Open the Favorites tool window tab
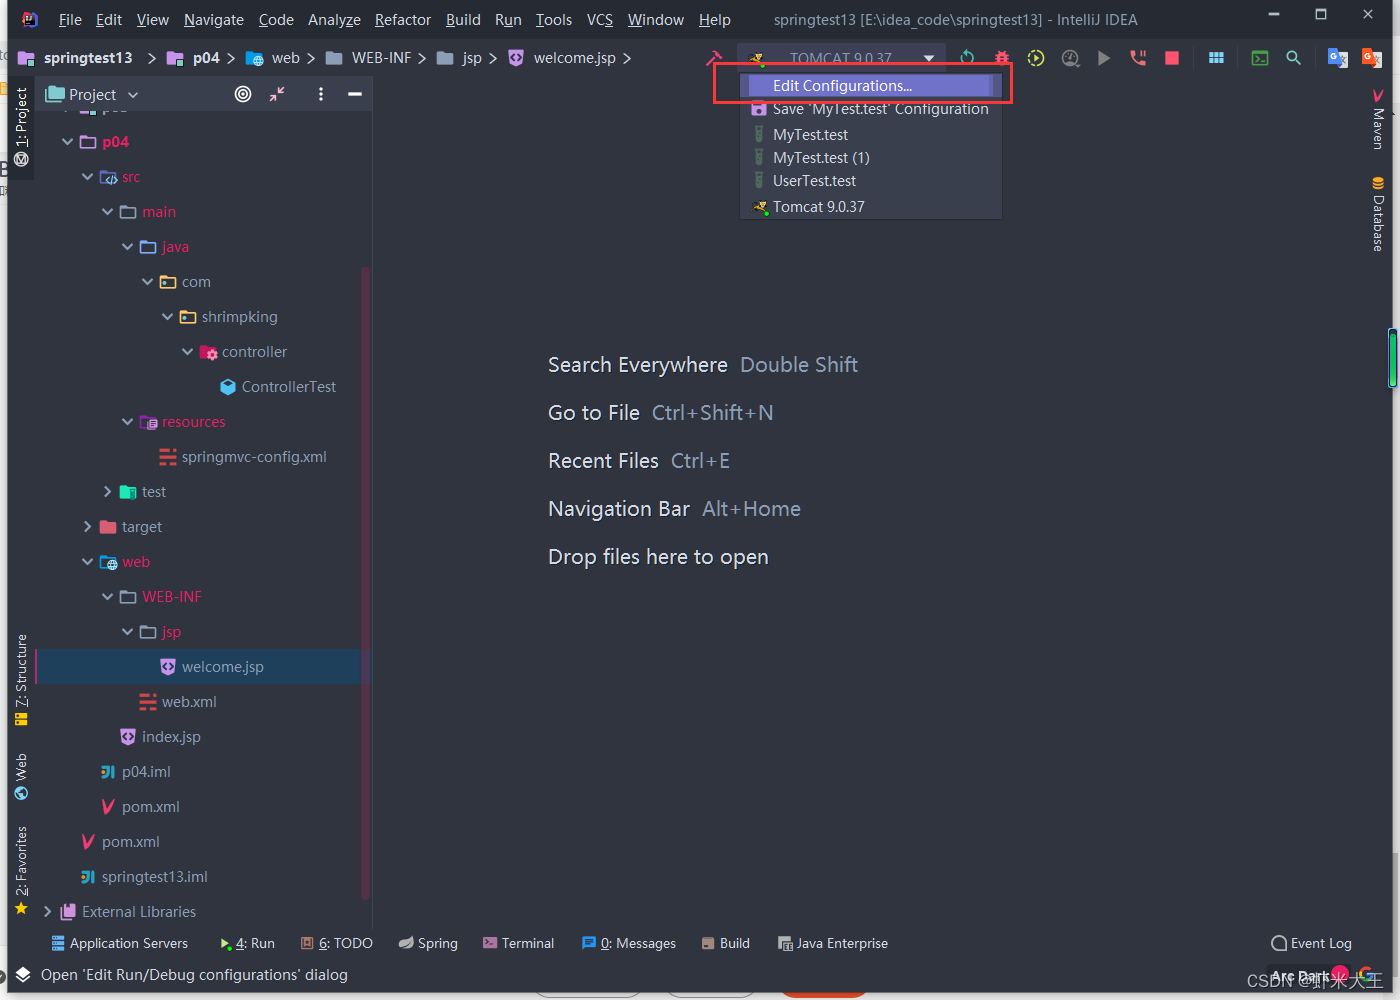 [x=21, y=870]
